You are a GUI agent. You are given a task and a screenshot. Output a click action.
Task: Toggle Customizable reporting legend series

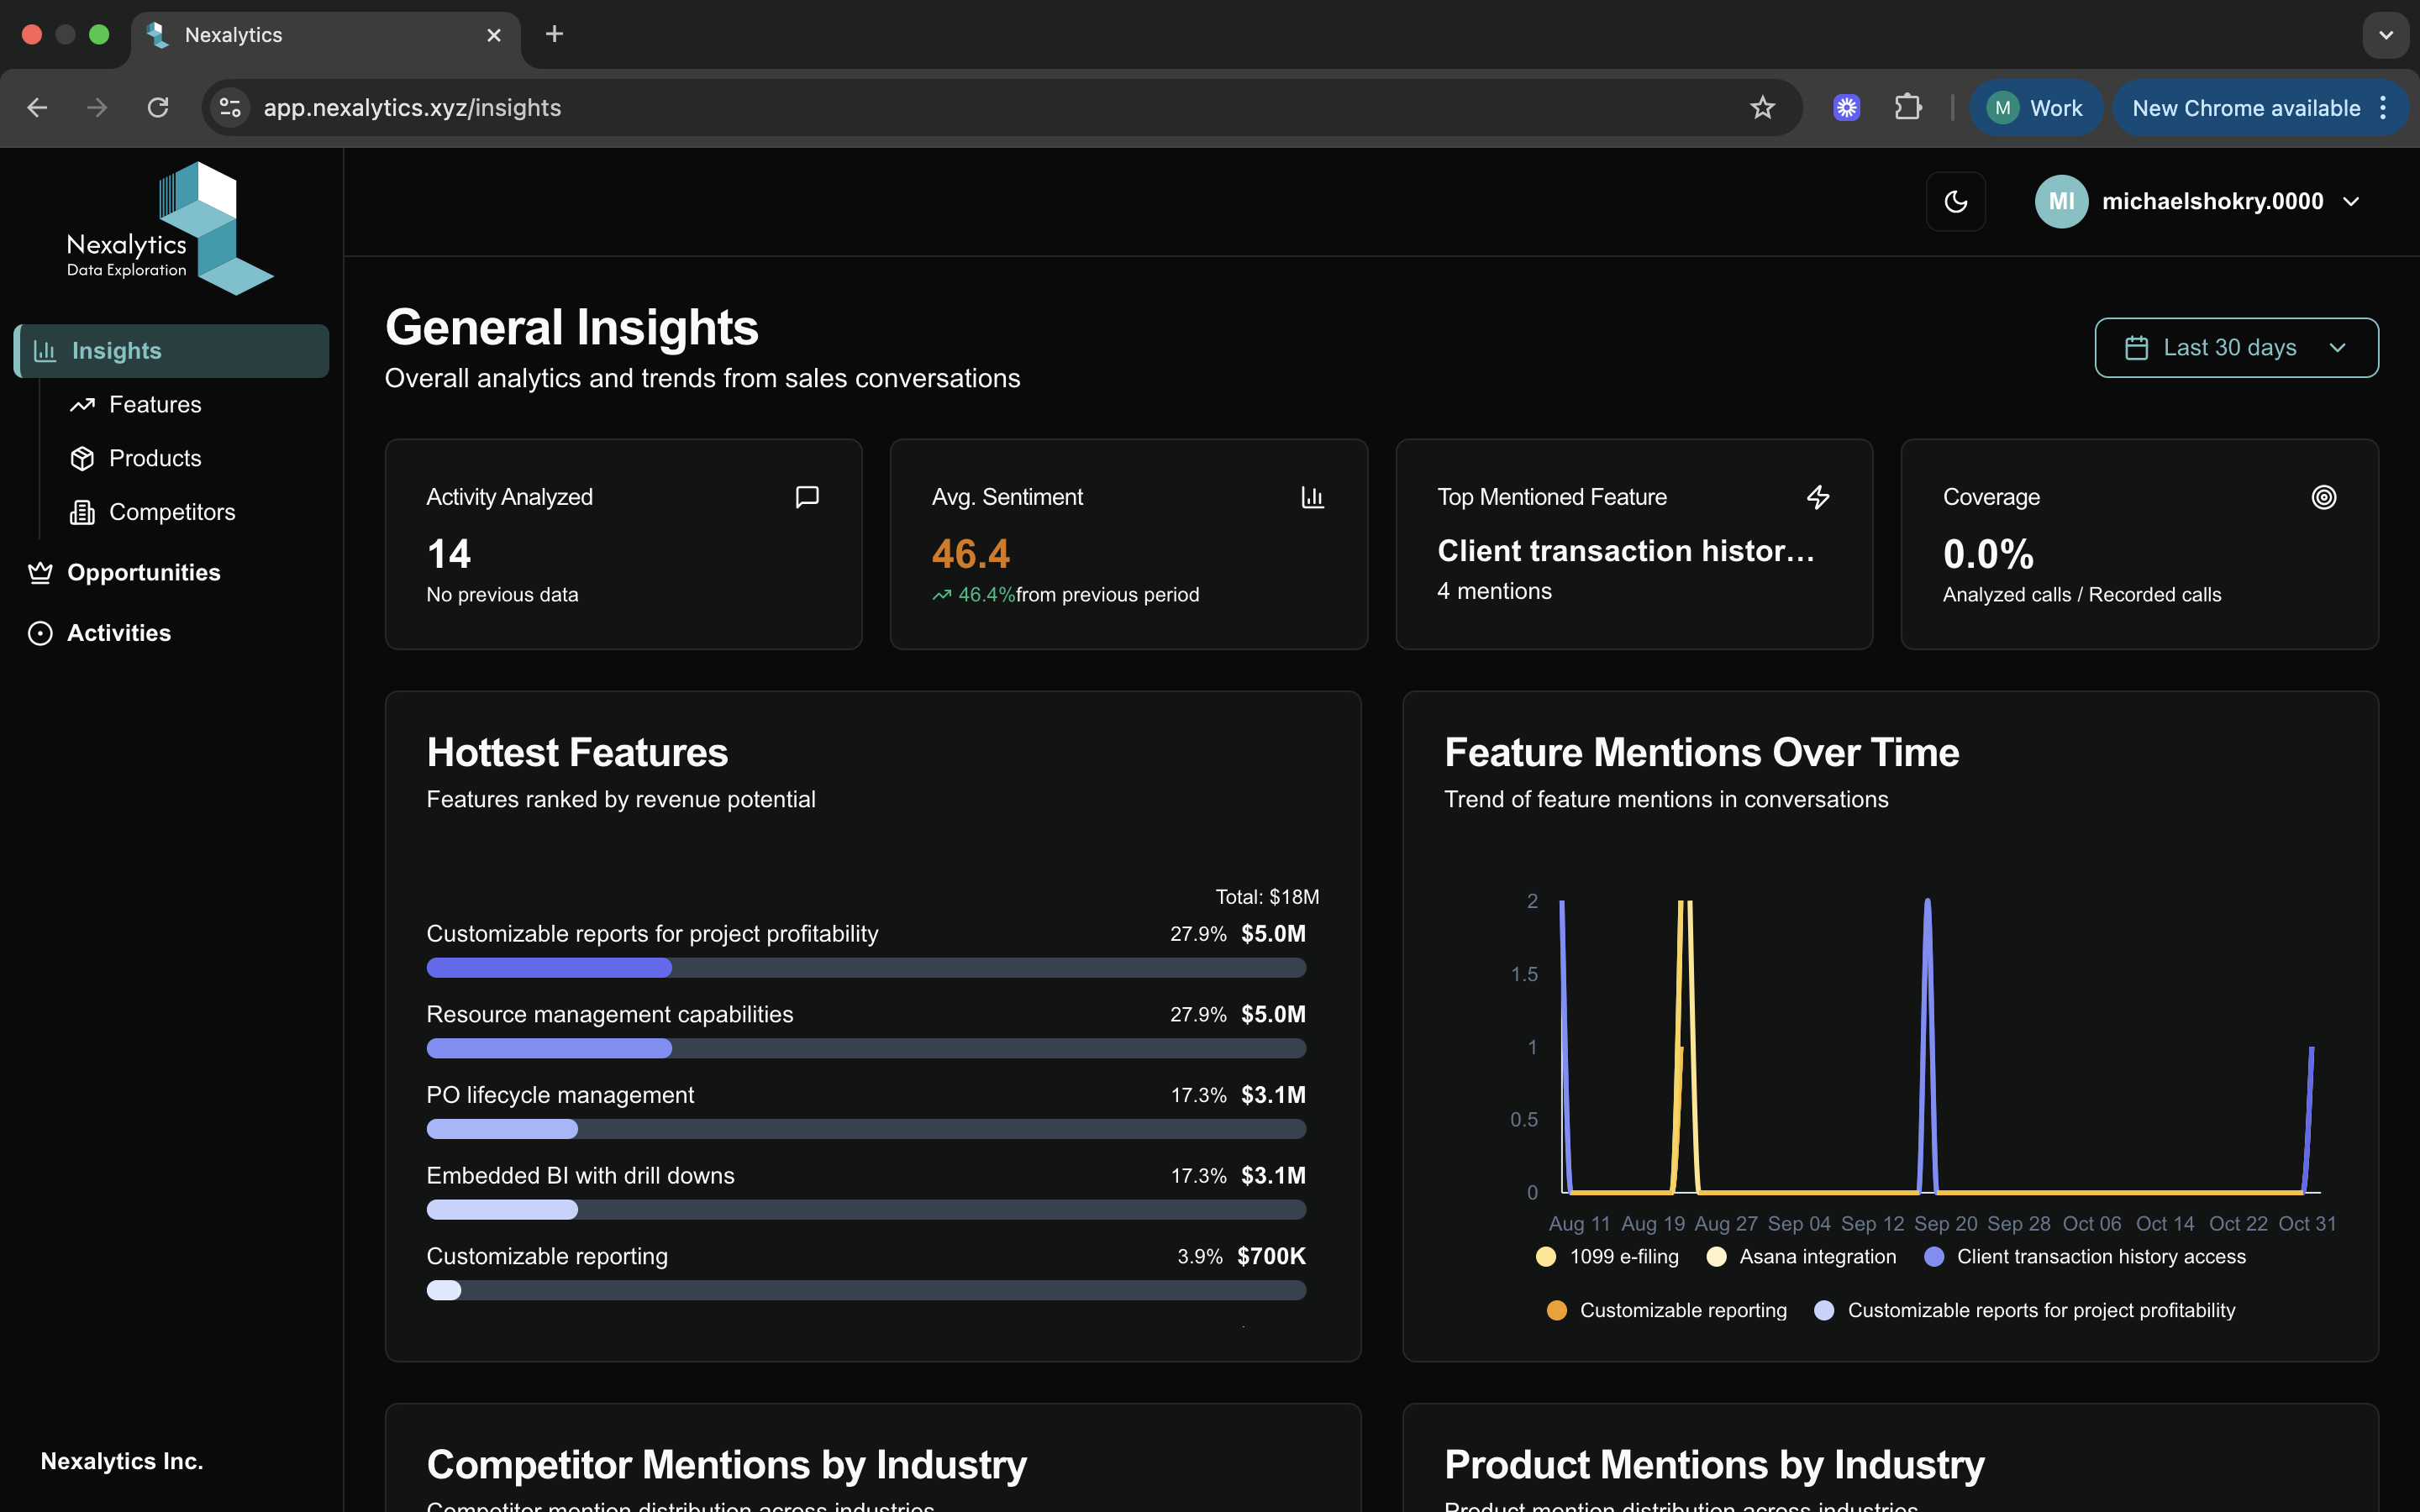pyautogui.click(x=1667, y=1311)
